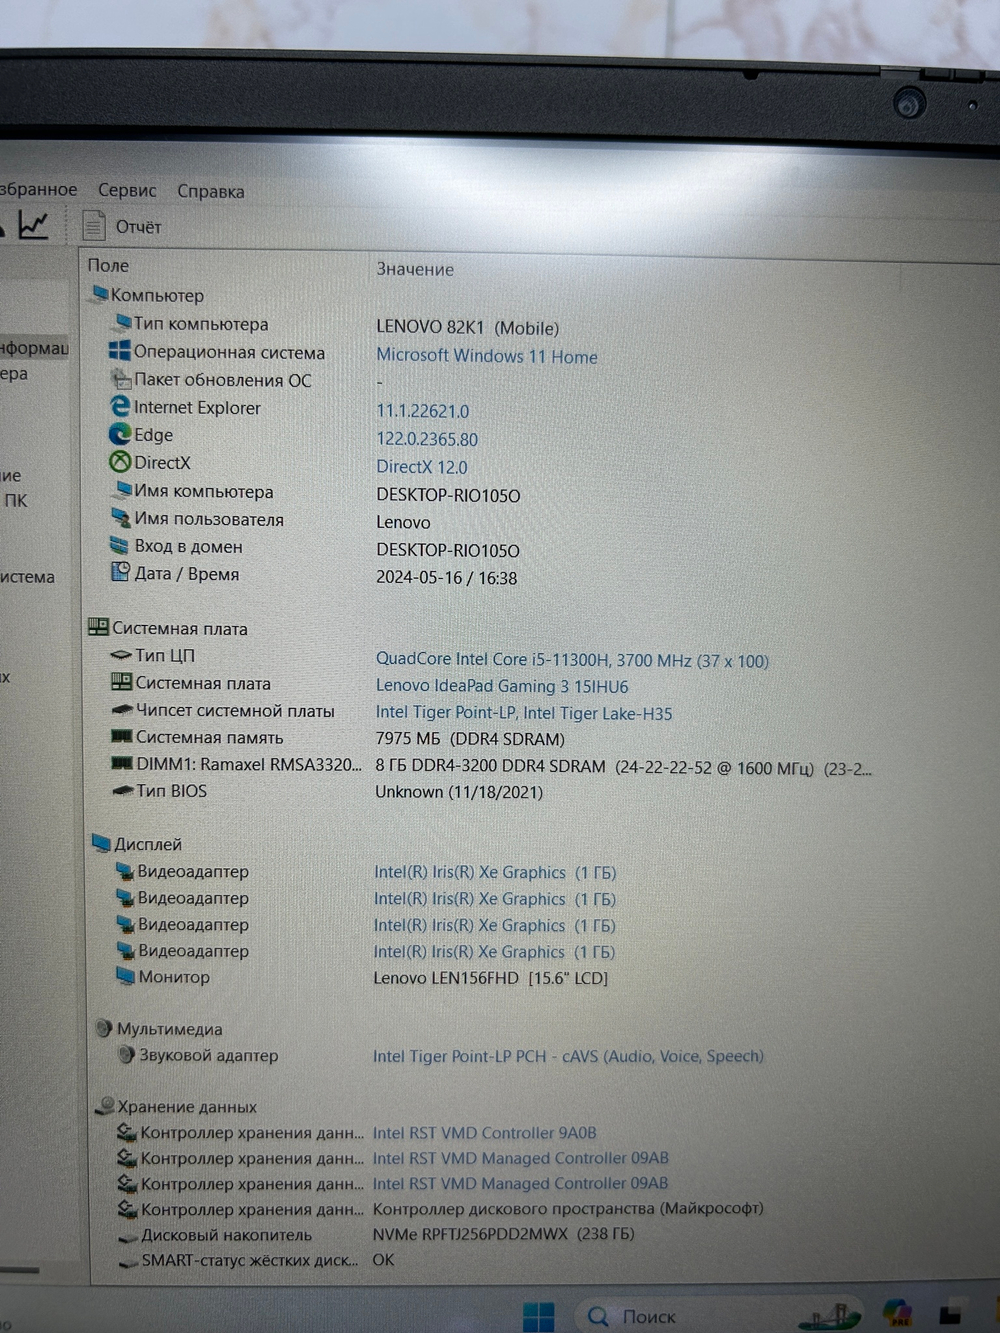The height and width of the screenshot is (1333, 1000).
Task: Click the Дата / Время clock icon
Action: 121,572
